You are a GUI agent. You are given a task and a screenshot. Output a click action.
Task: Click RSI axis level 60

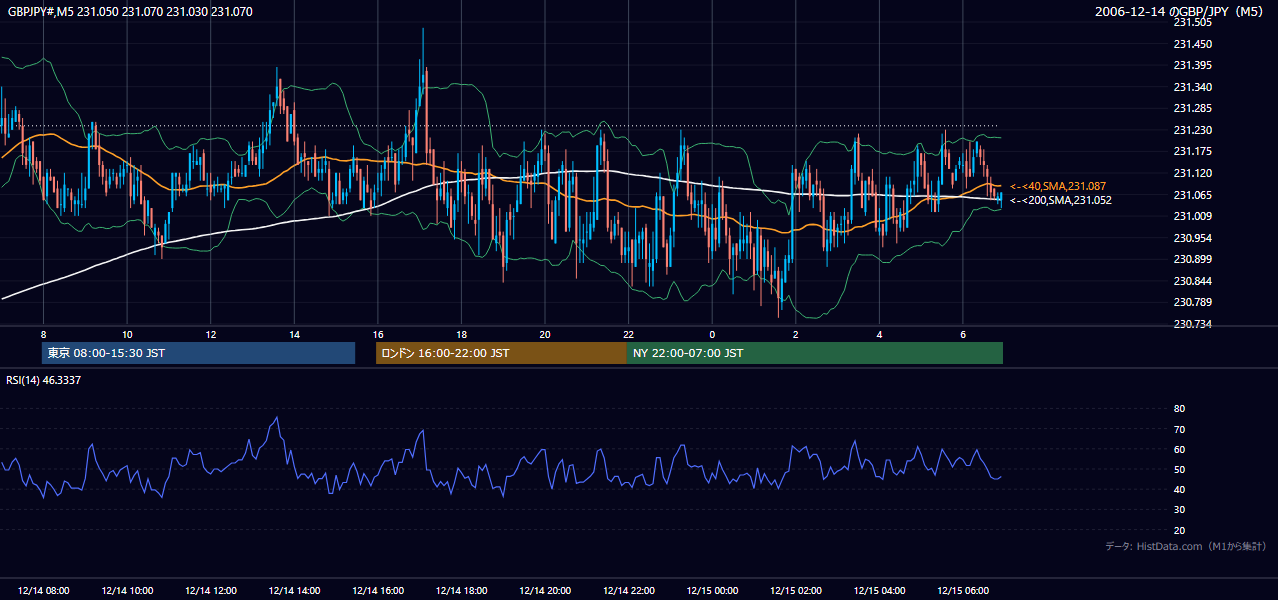click(1179, 449)
